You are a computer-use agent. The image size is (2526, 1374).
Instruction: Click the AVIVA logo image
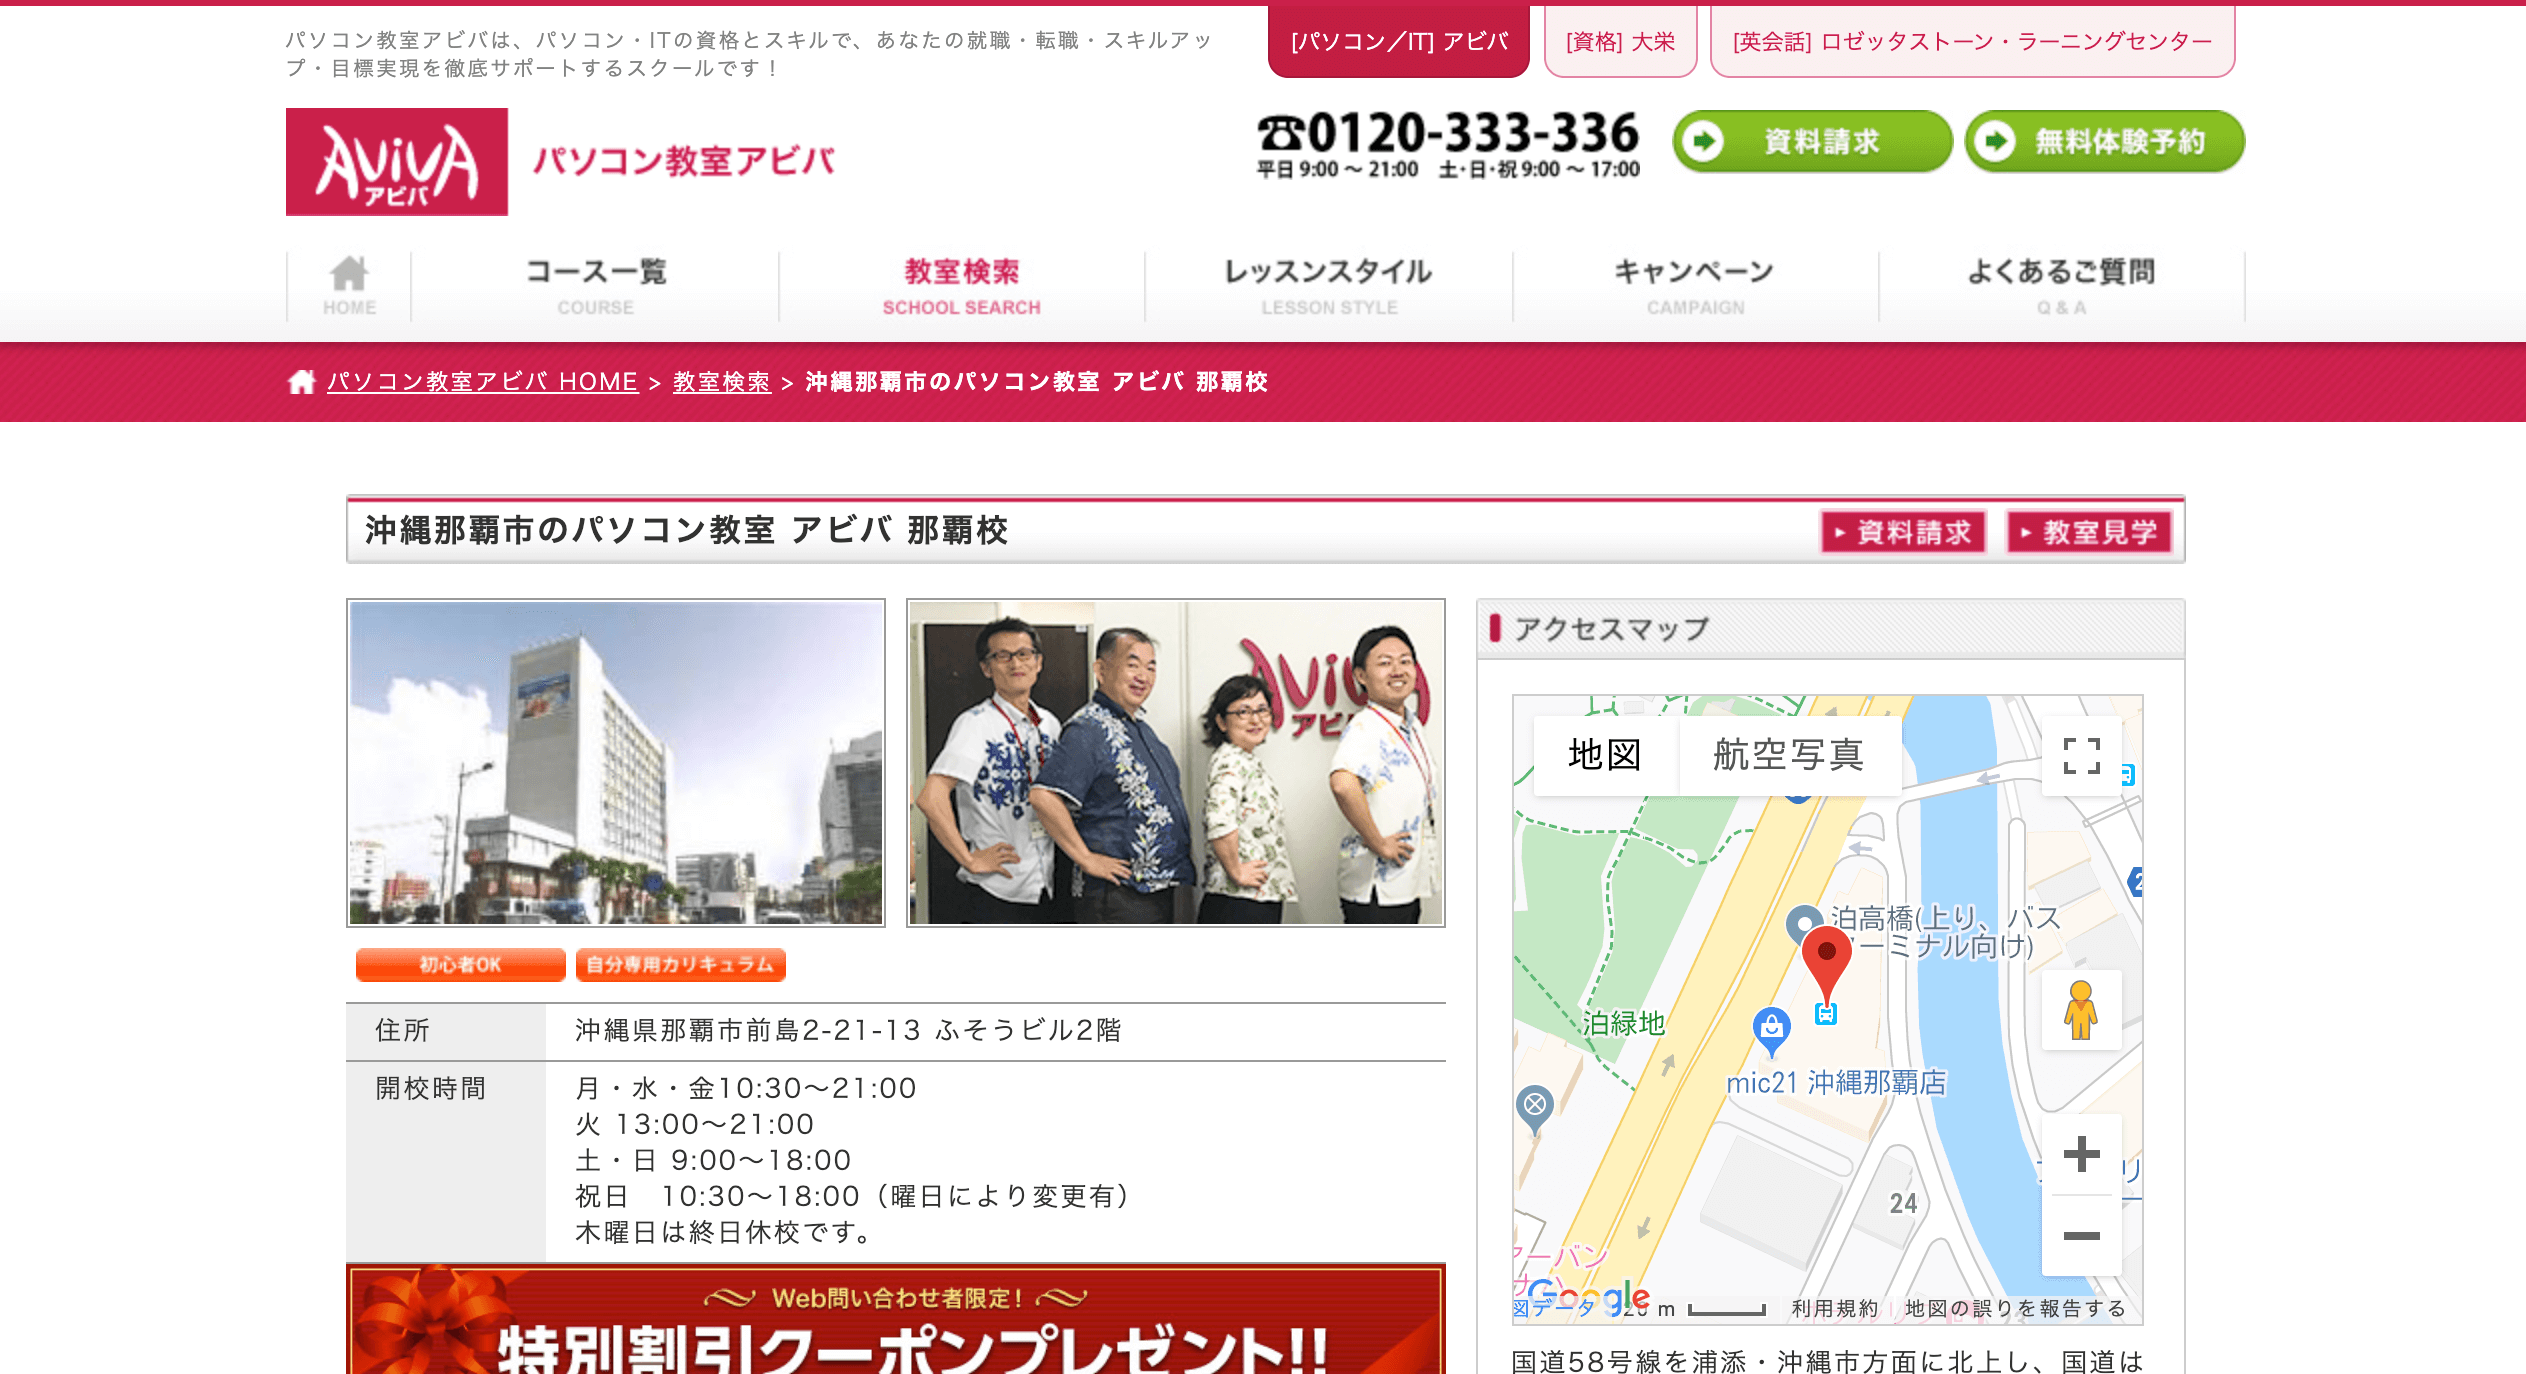point(397,162)
